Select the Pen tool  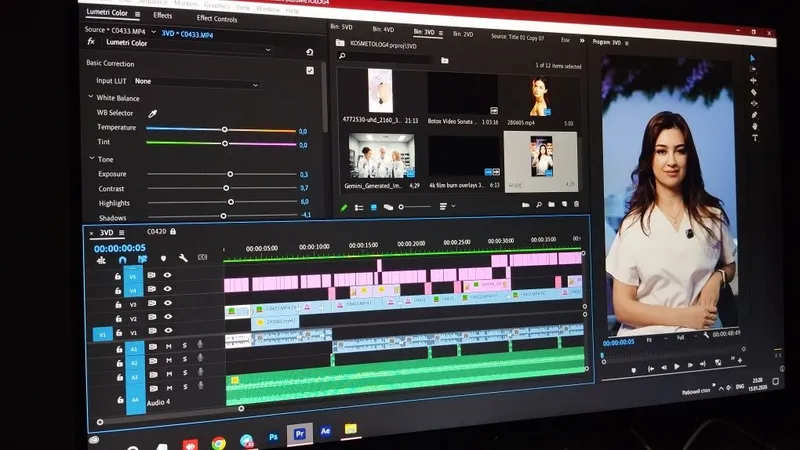click(755, 115)
